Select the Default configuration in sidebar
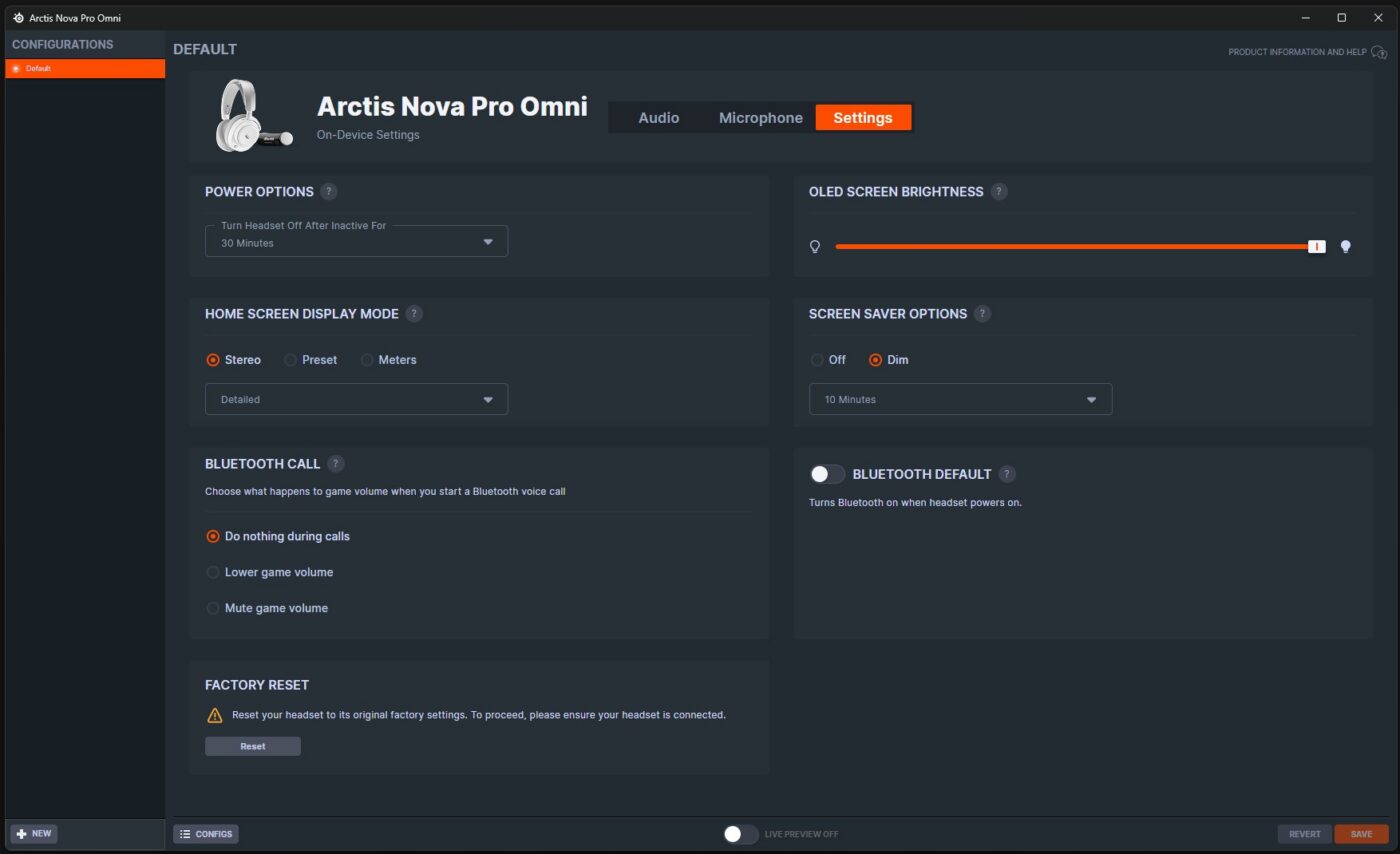Screen dimensions: 1400x854 click(85, 69)
